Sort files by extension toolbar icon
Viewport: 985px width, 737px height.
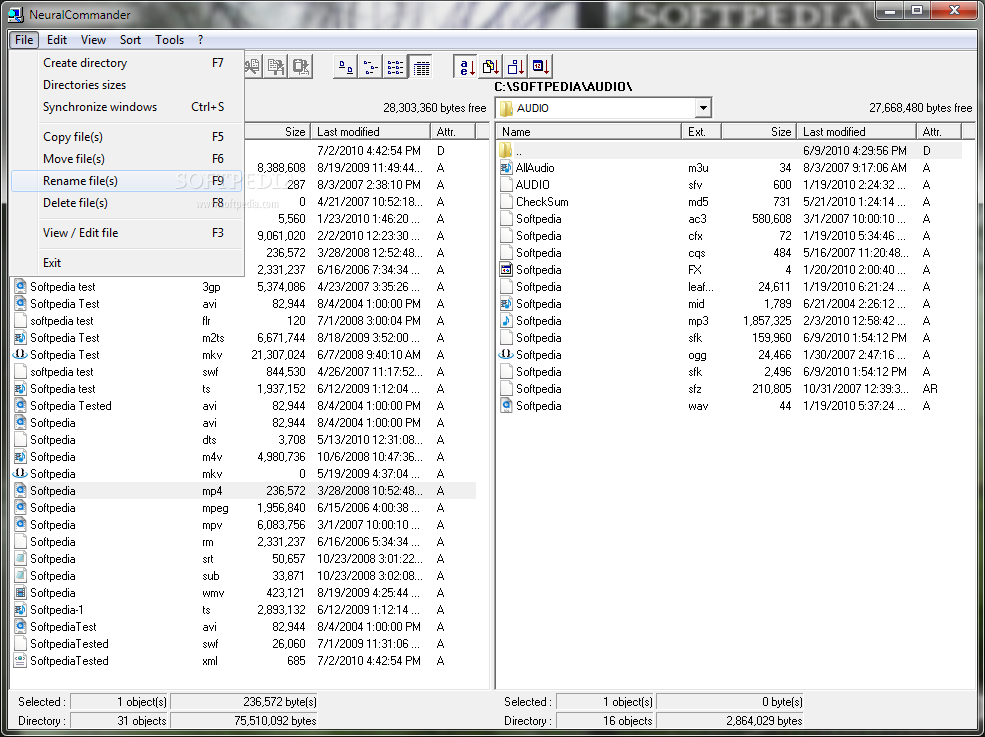491,67
